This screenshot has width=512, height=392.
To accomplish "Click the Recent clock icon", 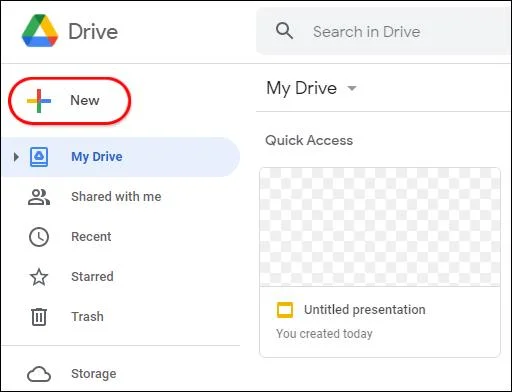I will [39, 237].
